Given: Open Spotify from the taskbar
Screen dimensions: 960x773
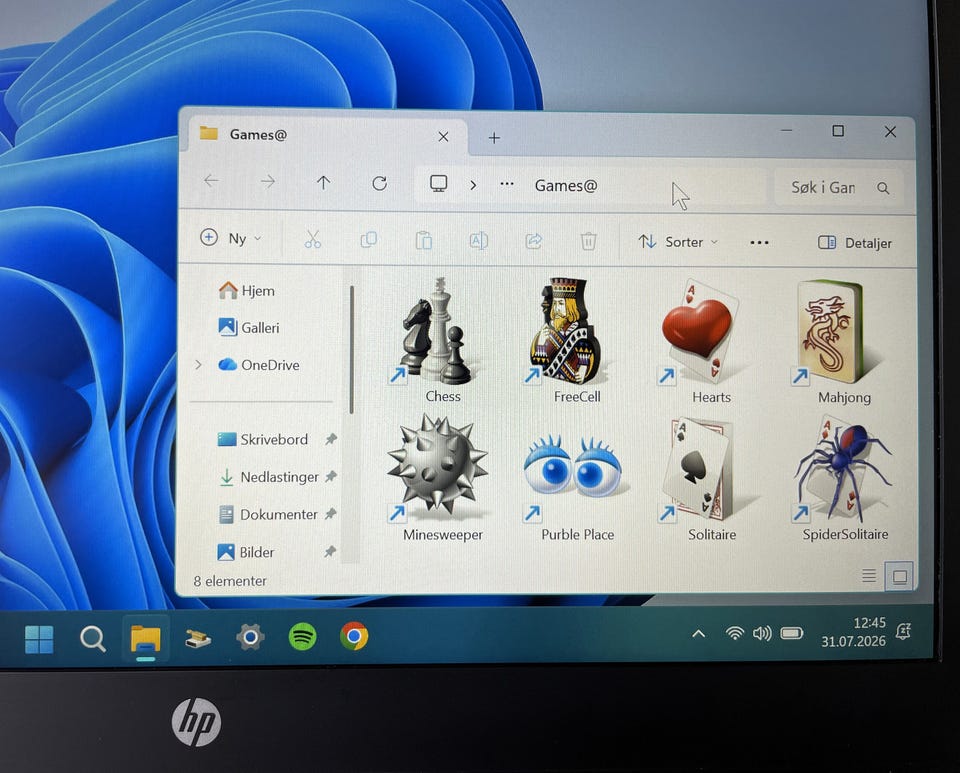Looking at the screenshot, I should coord(302,637).
